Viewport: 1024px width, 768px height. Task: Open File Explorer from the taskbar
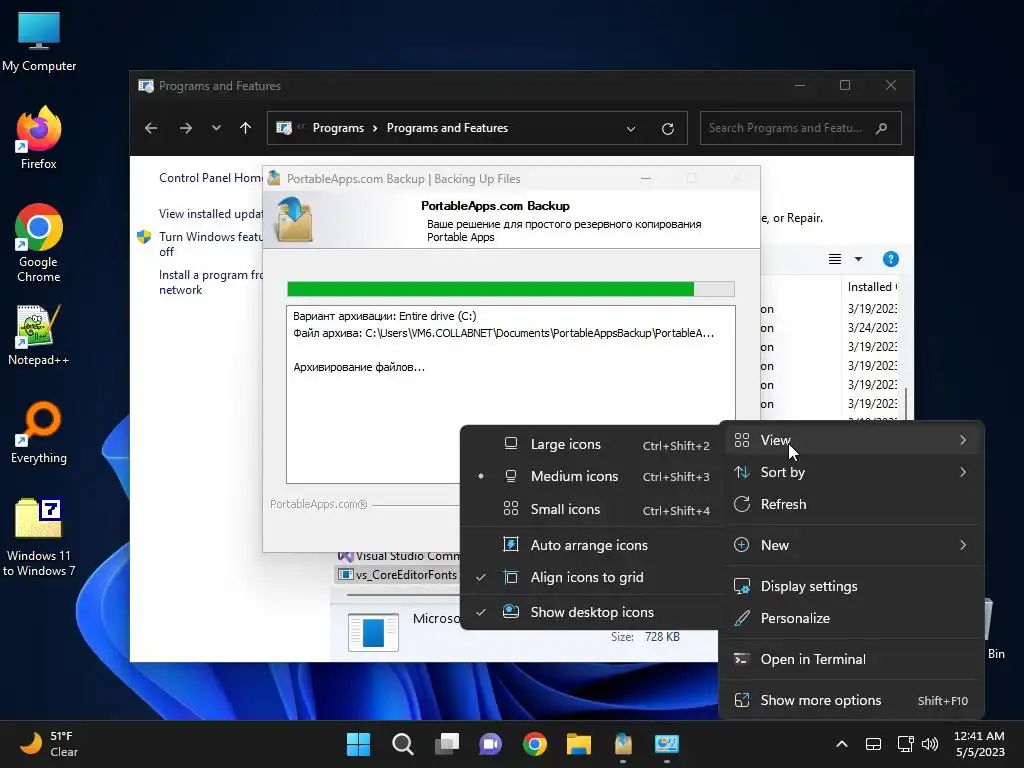(x=579, y=744)
